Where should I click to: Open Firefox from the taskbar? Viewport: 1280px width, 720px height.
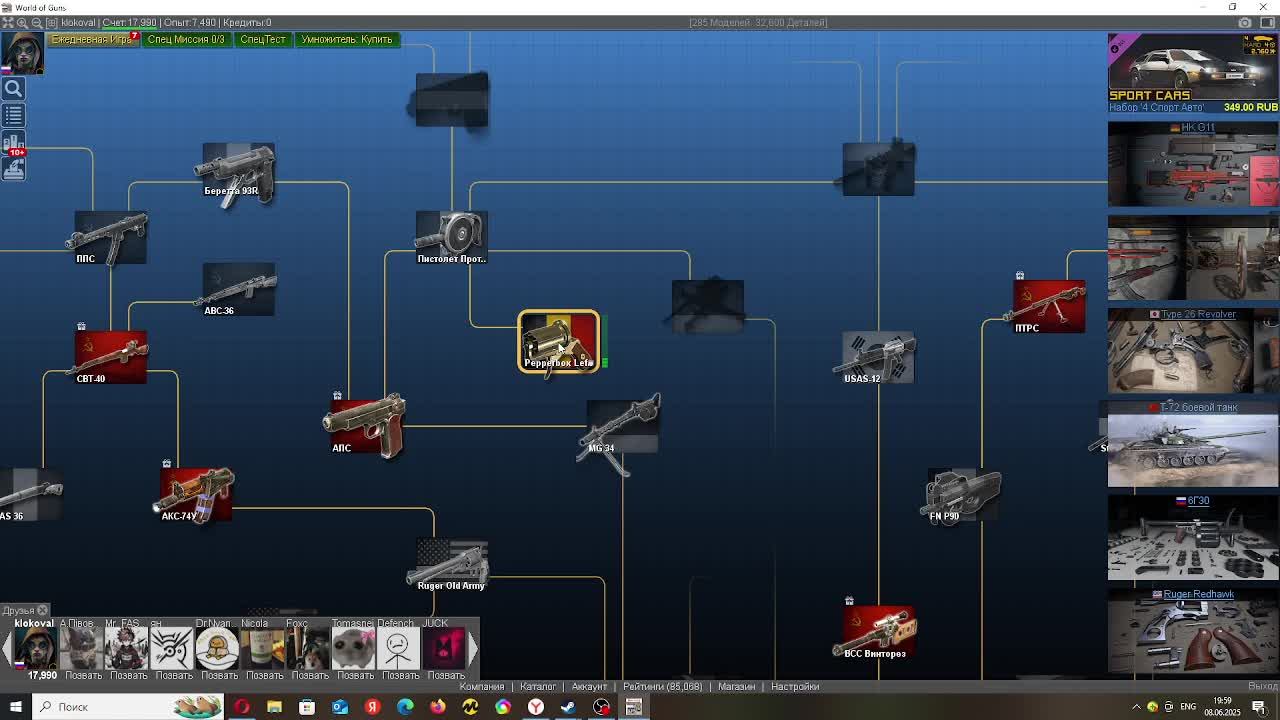pos(438,707)
